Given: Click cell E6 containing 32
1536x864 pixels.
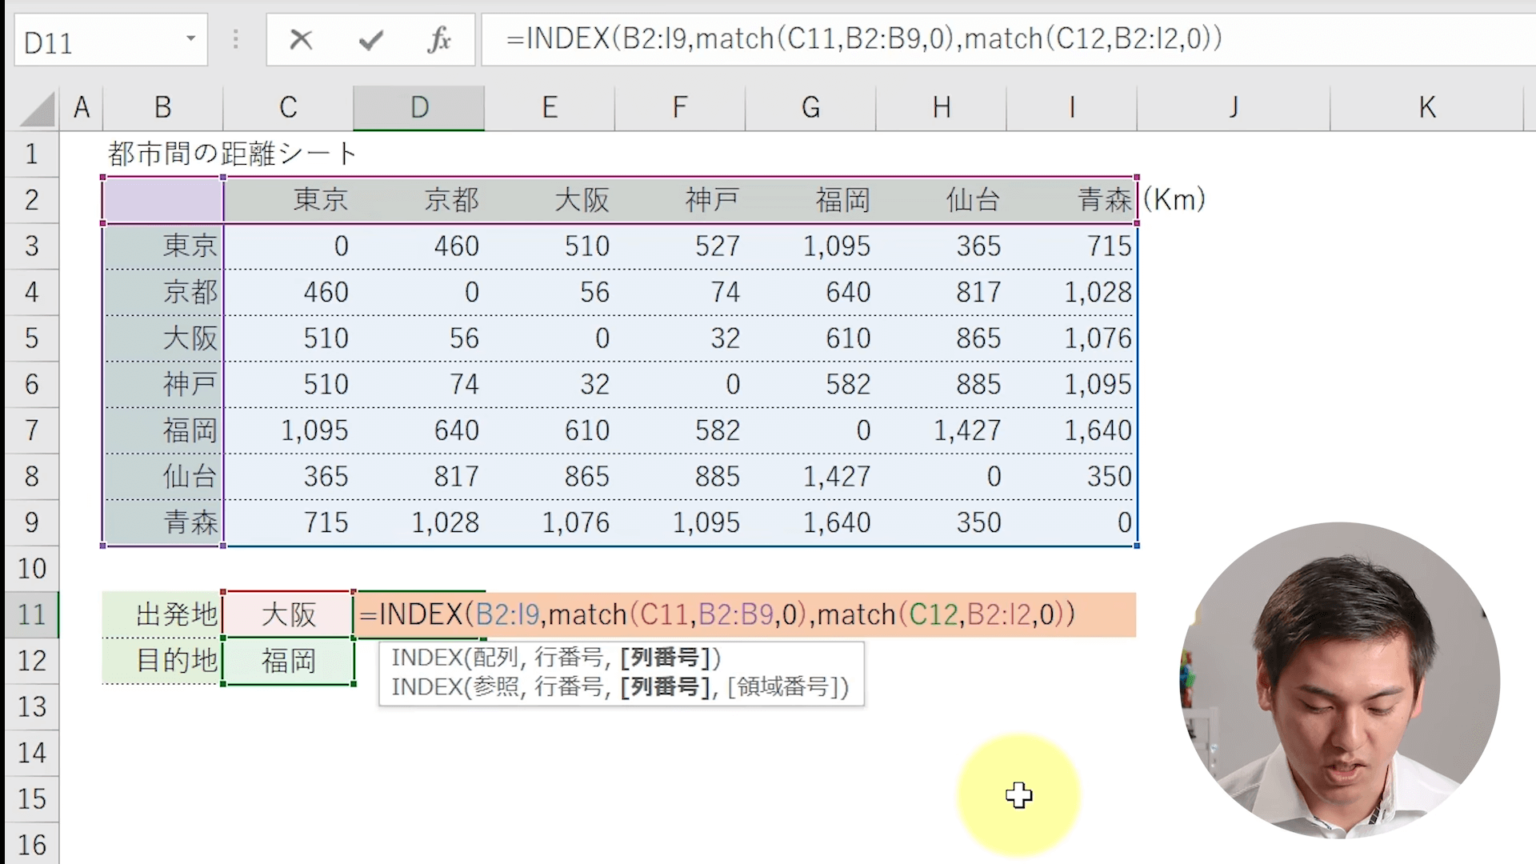Looking at the screenshot, I should pos(549,384).
